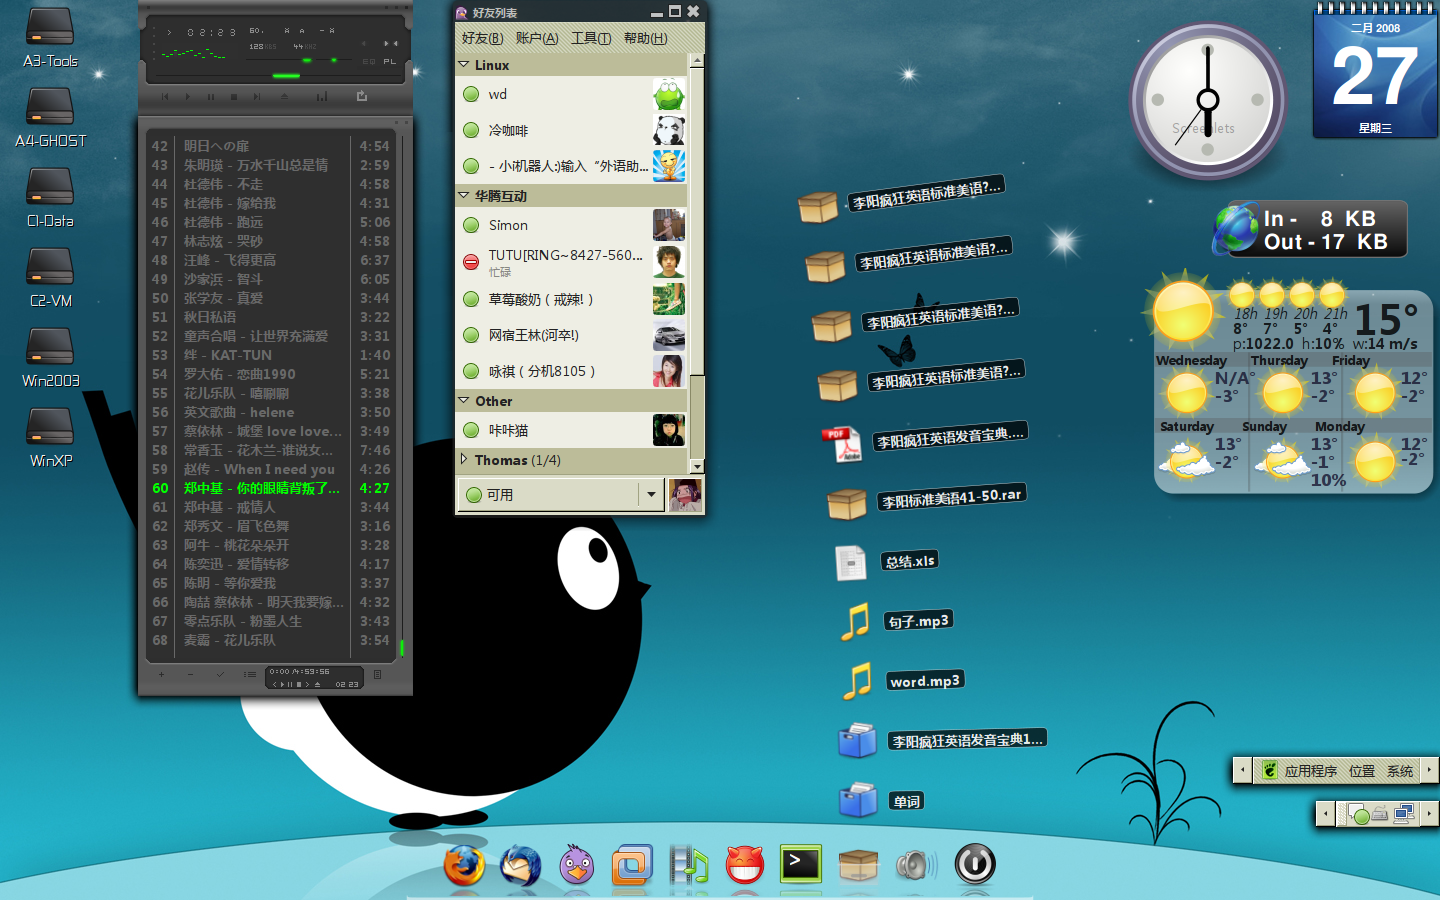Image resolution: width=1440 pixels, height=900 pixels.
Task: Open the 应用程序 panel menu
Action: tap(1311, 771)
